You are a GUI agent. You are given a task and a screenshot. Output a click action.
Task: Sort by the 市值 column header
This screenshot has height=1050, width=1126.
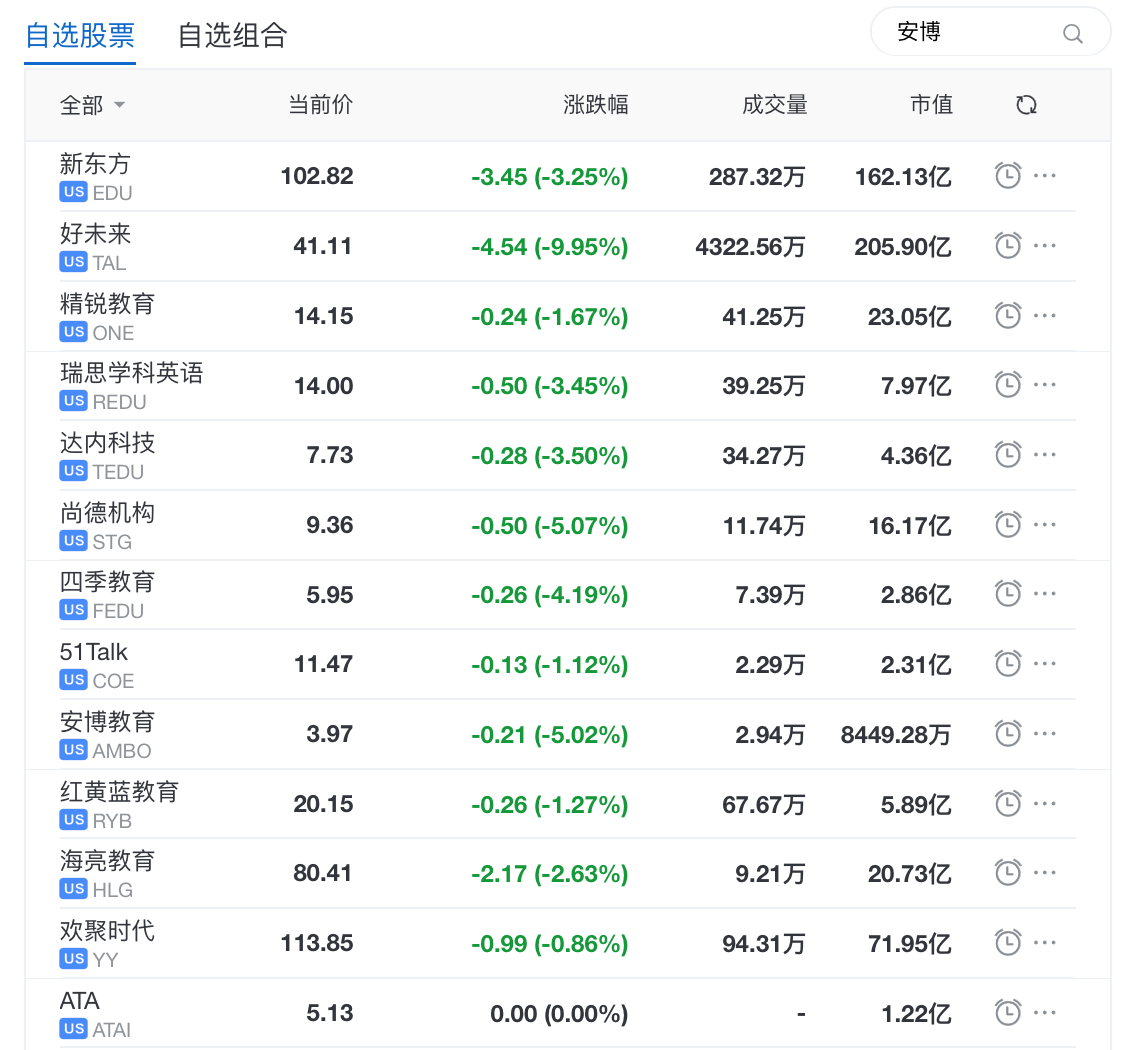(x=931, y=105)
